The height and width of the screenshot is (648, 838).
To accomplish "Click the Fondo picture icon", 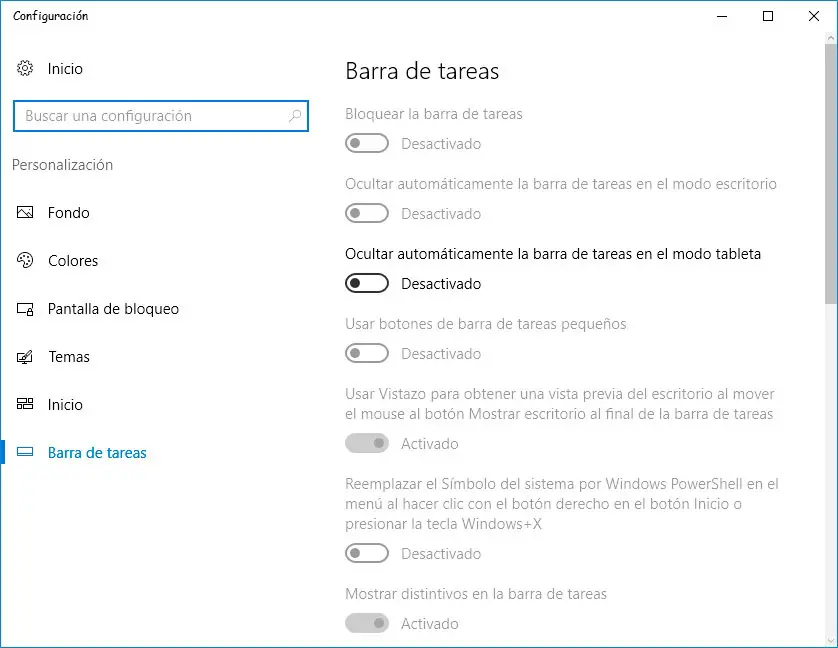I will point(26,213).
